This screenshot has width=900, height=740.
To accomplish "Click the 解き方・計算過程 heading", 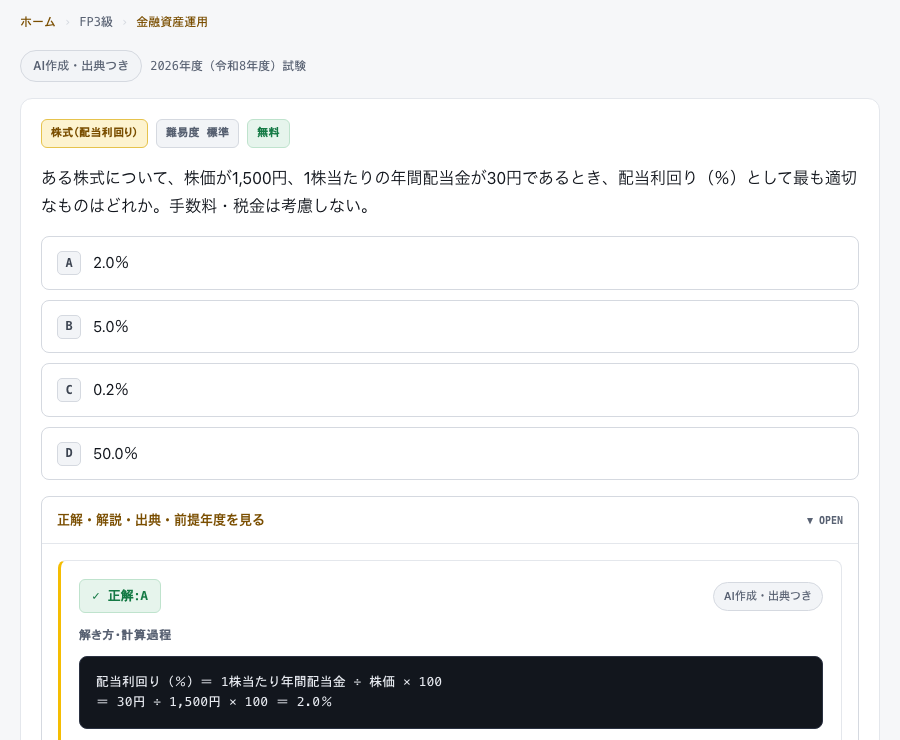I will [x=125, y=635].
